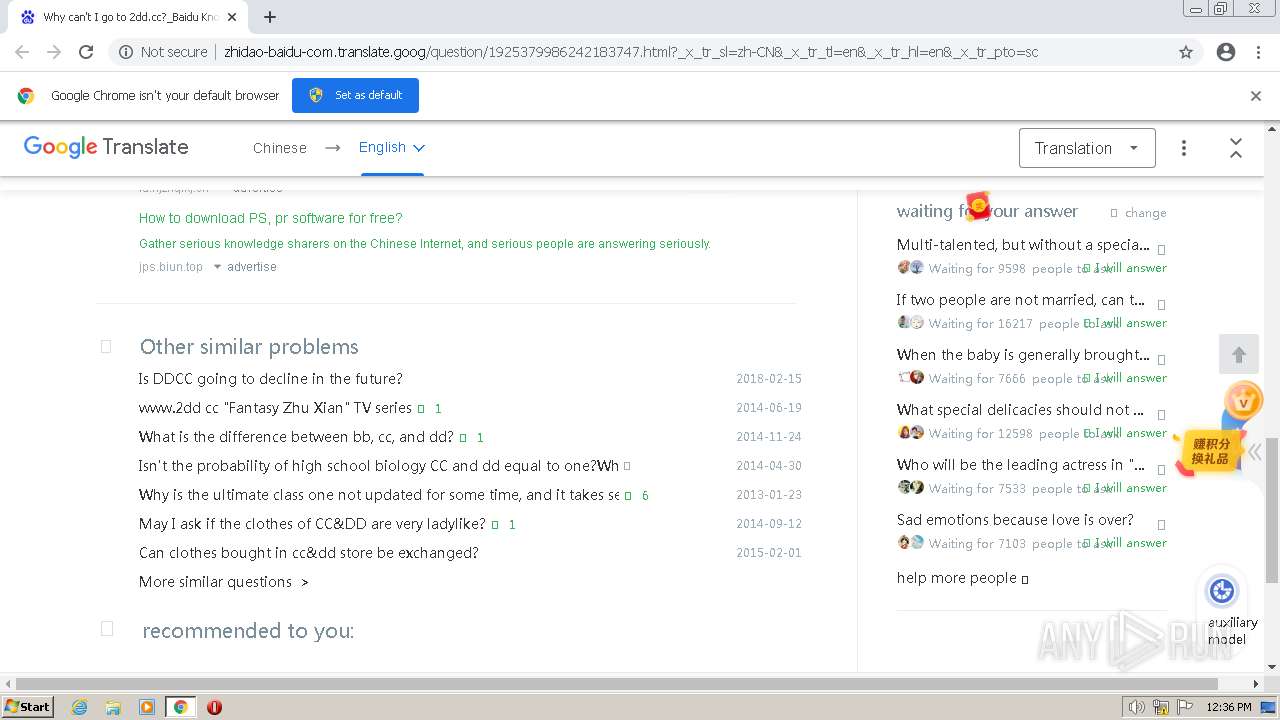Click help more people link
Viewport: 1280px width, 720px height.
[x=962, y=578]
